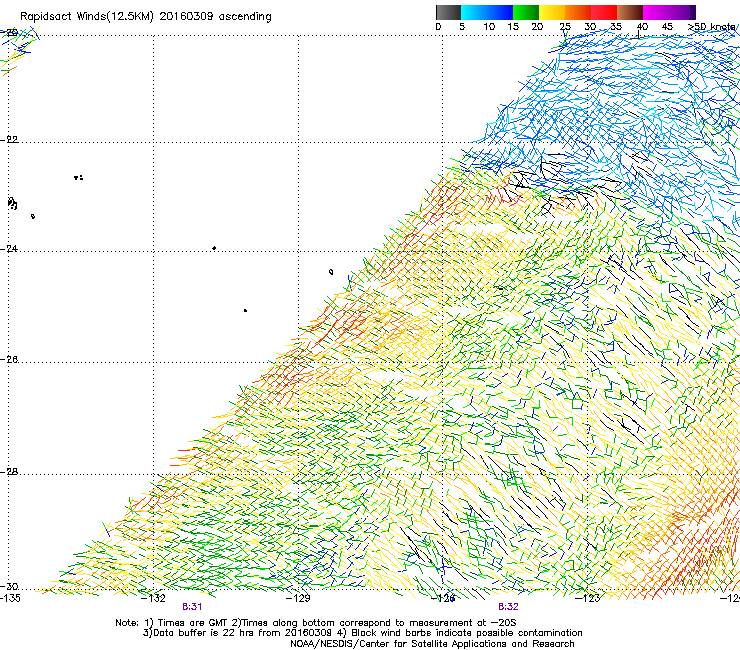Click the latitude label '-28'
Image resolution: width=740 pixels, height=650 pixels.
pos(10,472)
